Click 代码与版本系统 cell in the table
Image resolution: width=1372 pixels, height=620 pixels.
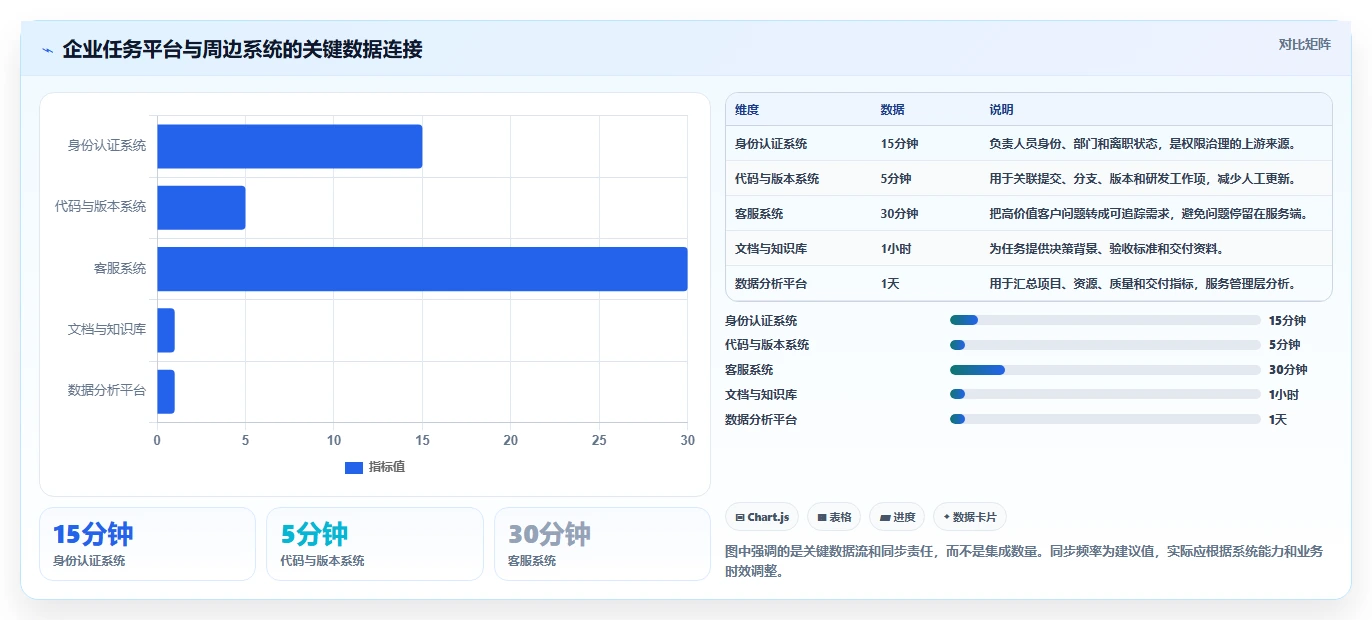click(x=777, y=179)
